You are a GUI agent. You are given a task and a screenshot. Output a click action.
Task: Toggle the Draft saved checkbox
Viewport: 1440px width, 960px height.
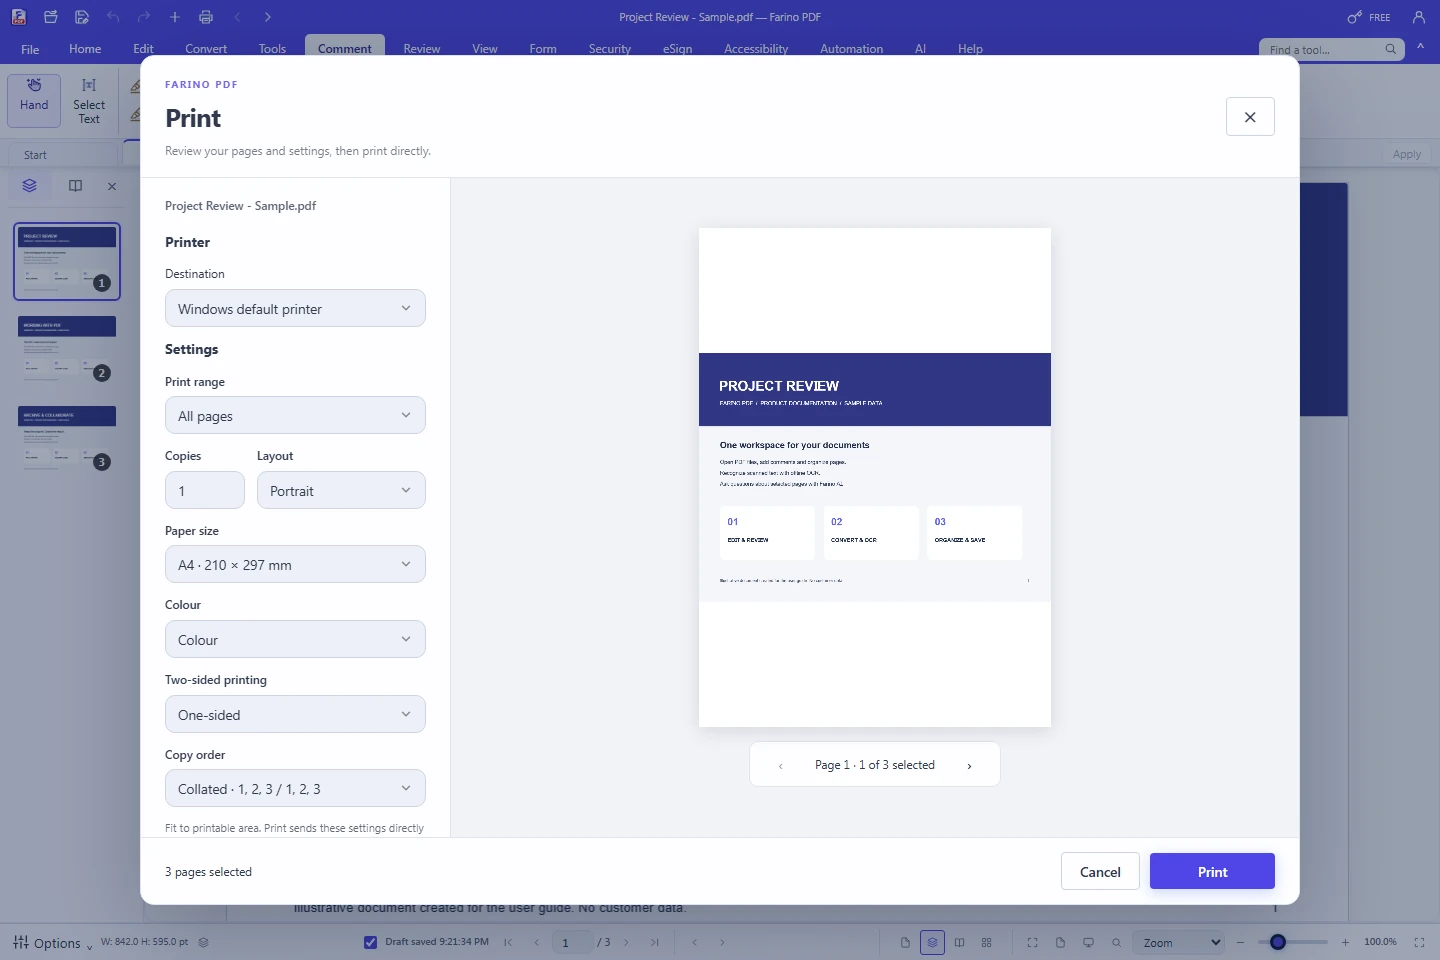point(370,942)
